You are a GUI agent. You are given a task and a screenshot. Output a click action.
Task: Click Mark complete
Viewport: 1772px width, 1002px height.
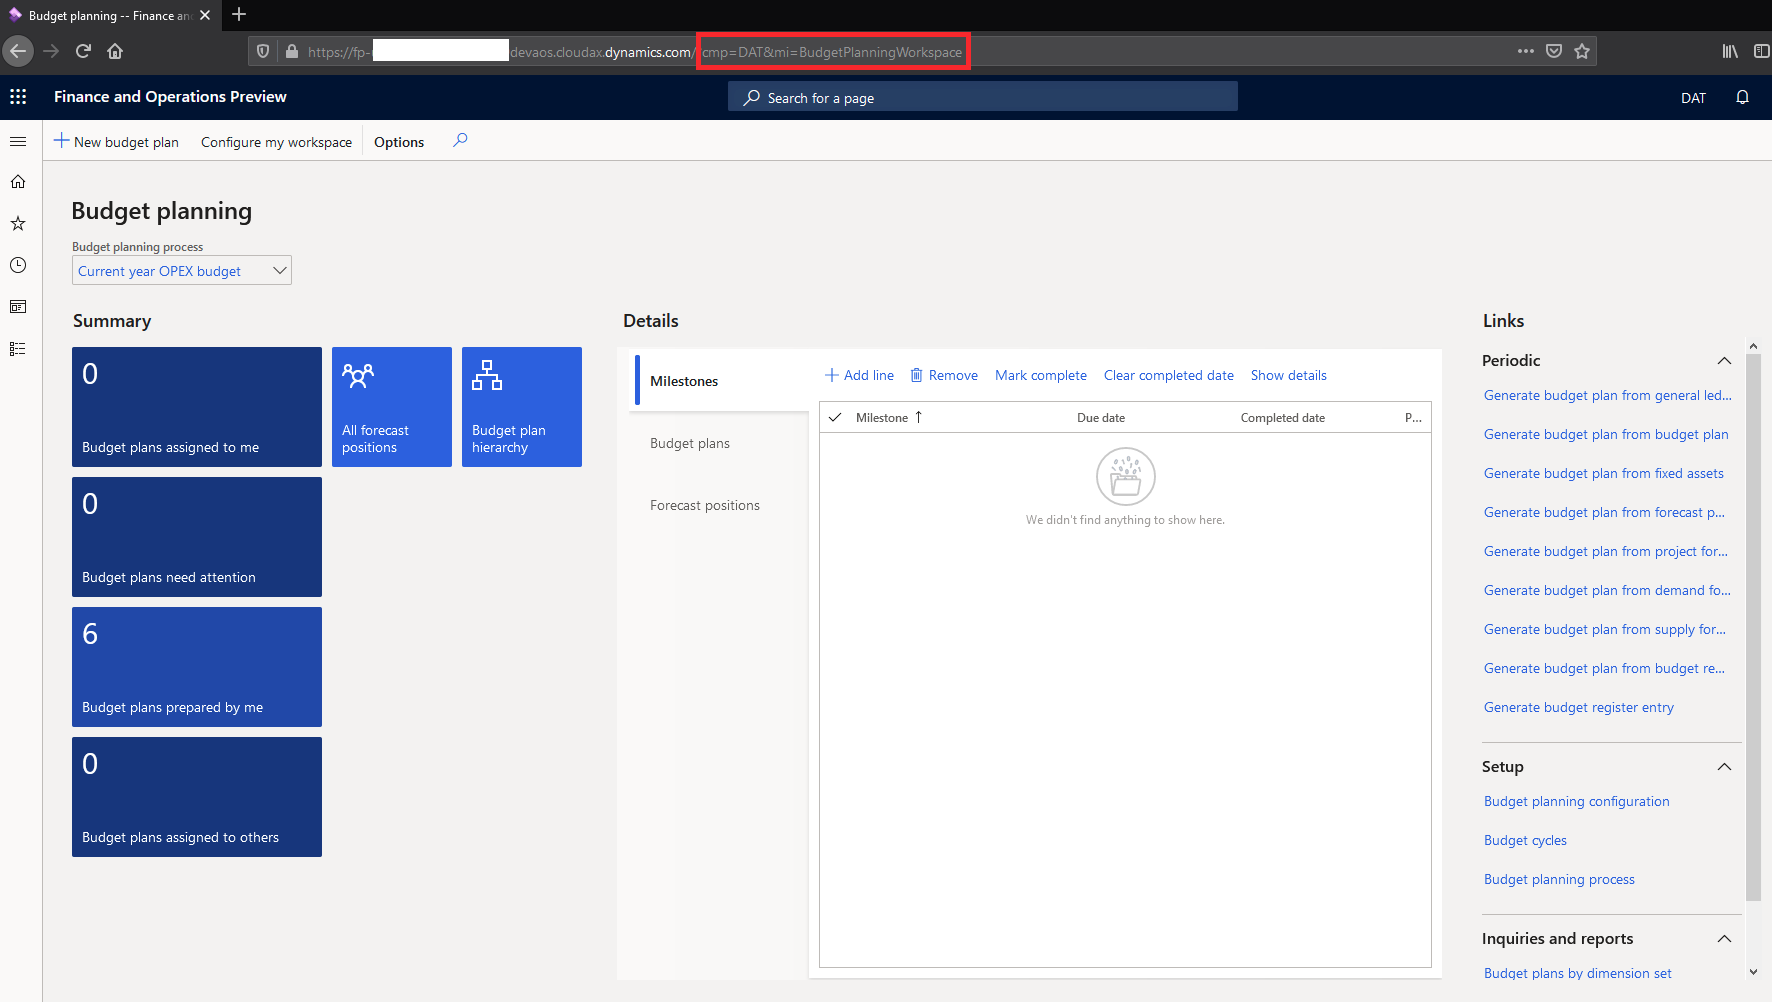[1041, 375]
